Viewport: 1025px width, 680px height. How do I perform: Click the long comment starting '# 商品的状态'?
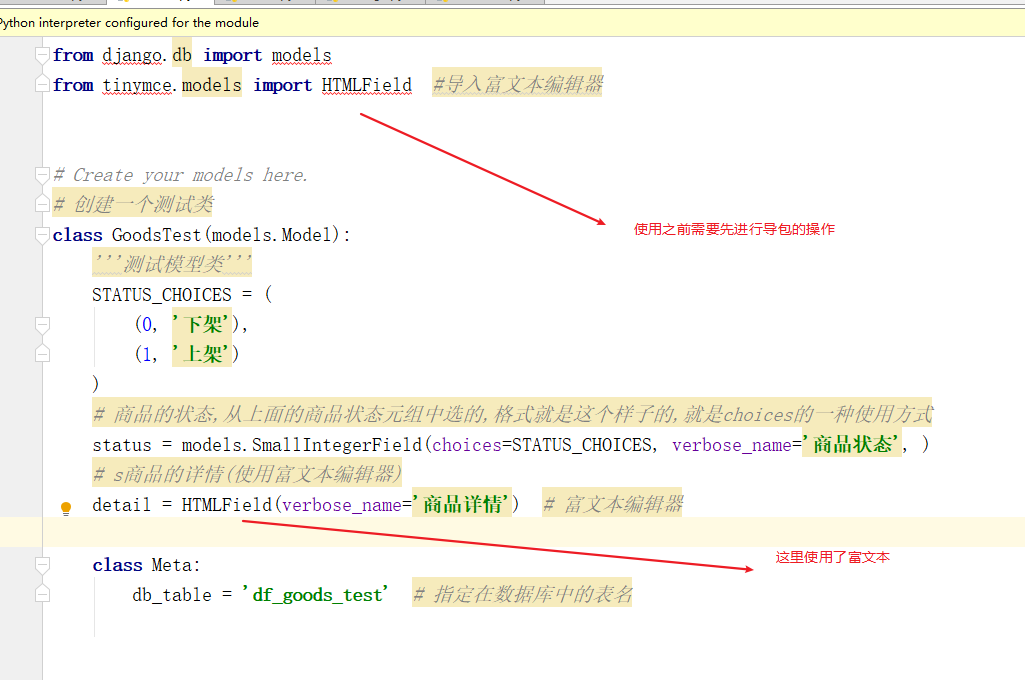(x=512, y=414)
